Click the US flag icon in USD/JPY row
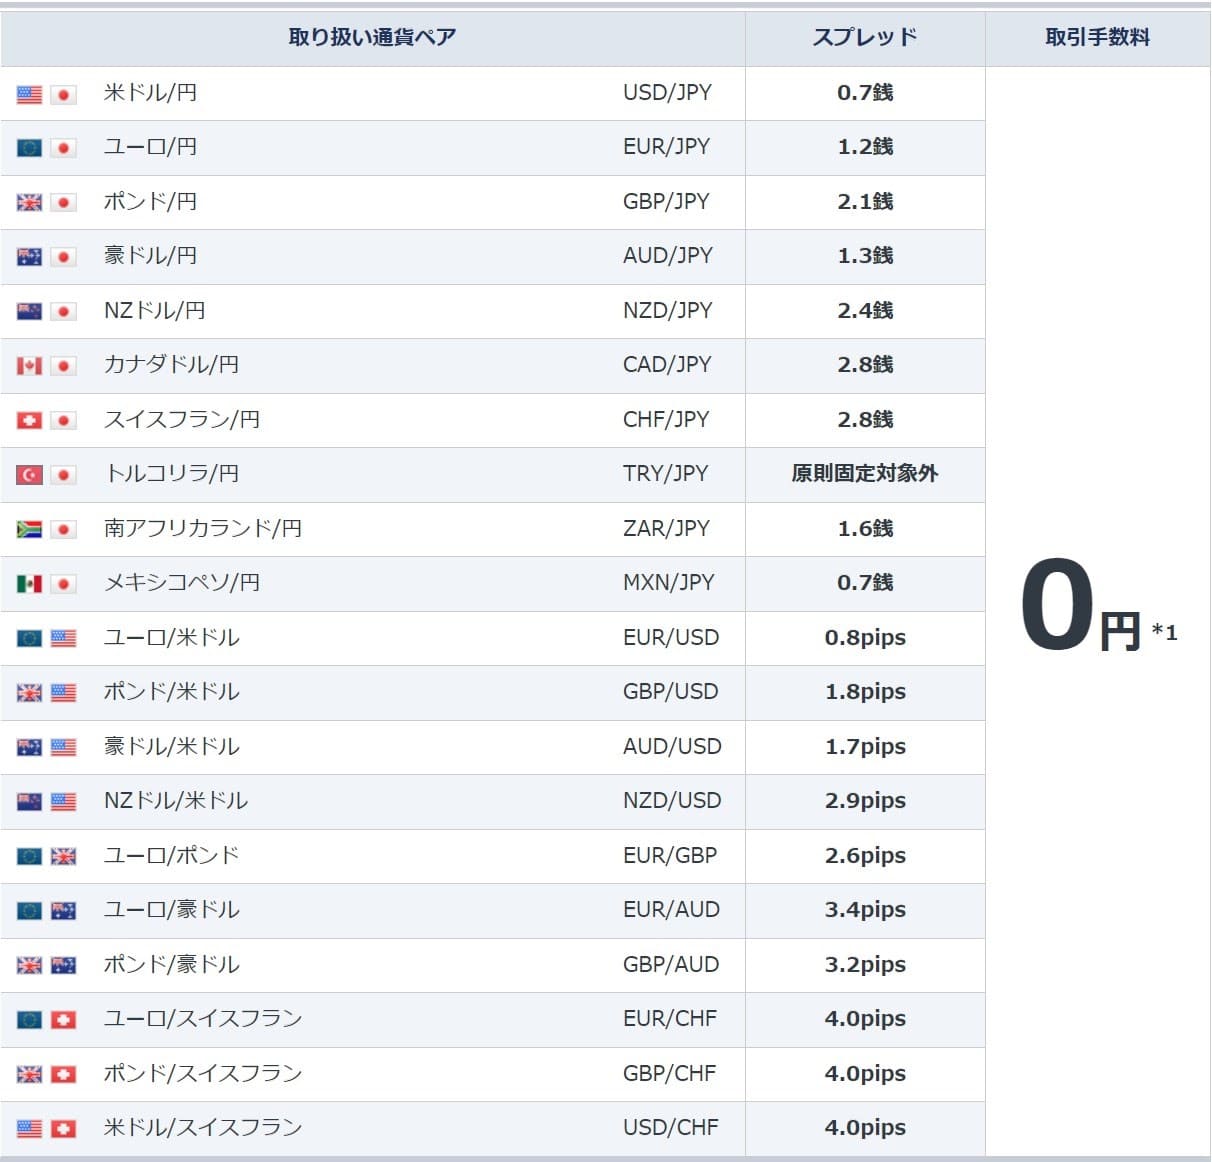This screenshot has width=1212, height=1162. (x=30, y=94)
